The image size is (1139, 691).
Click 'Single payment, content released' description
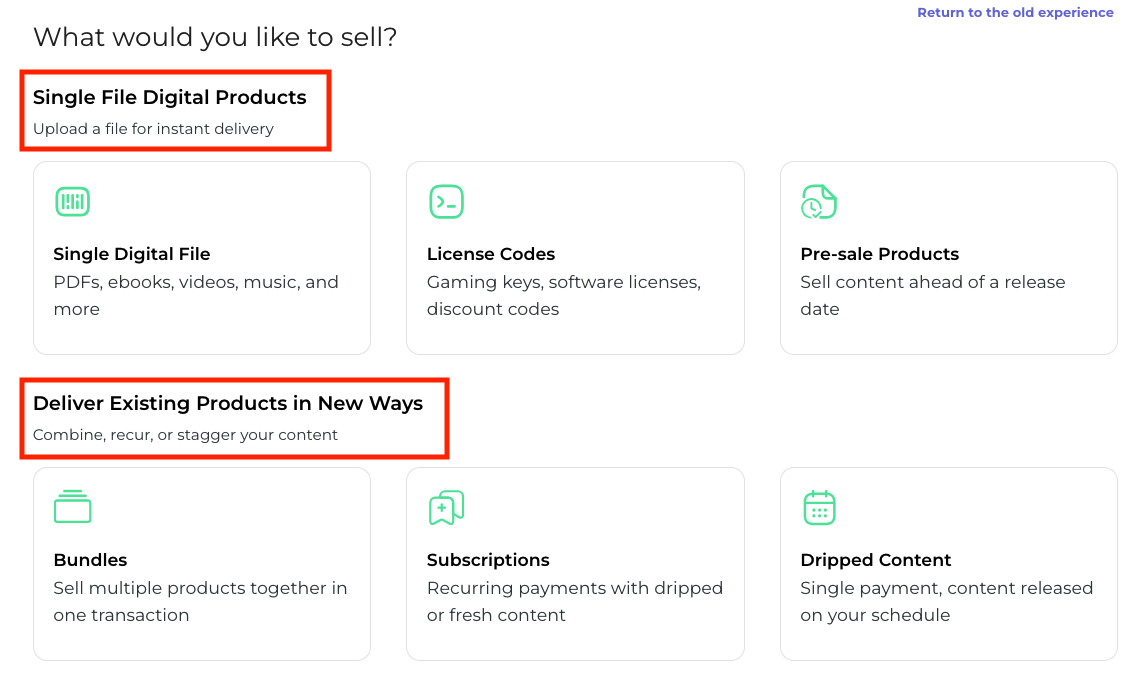click(946, 588)
